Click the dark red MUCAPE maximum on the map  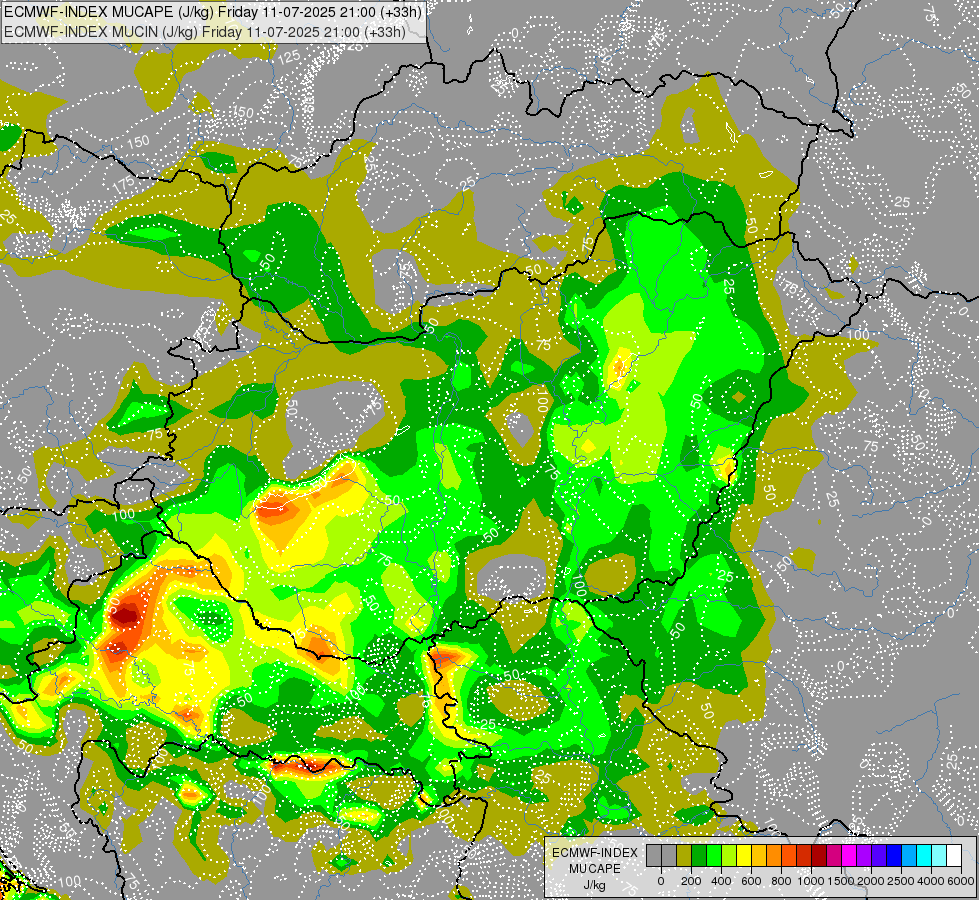point(125,615)
